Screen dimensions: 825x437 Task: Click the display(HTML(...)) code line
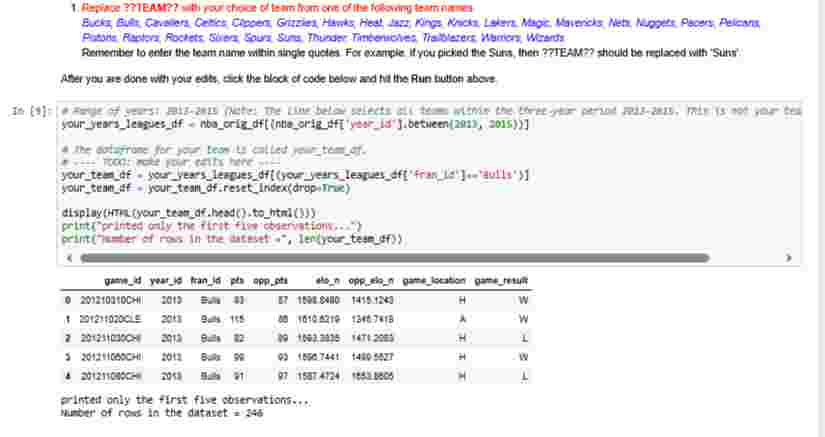tap(189, 213)
